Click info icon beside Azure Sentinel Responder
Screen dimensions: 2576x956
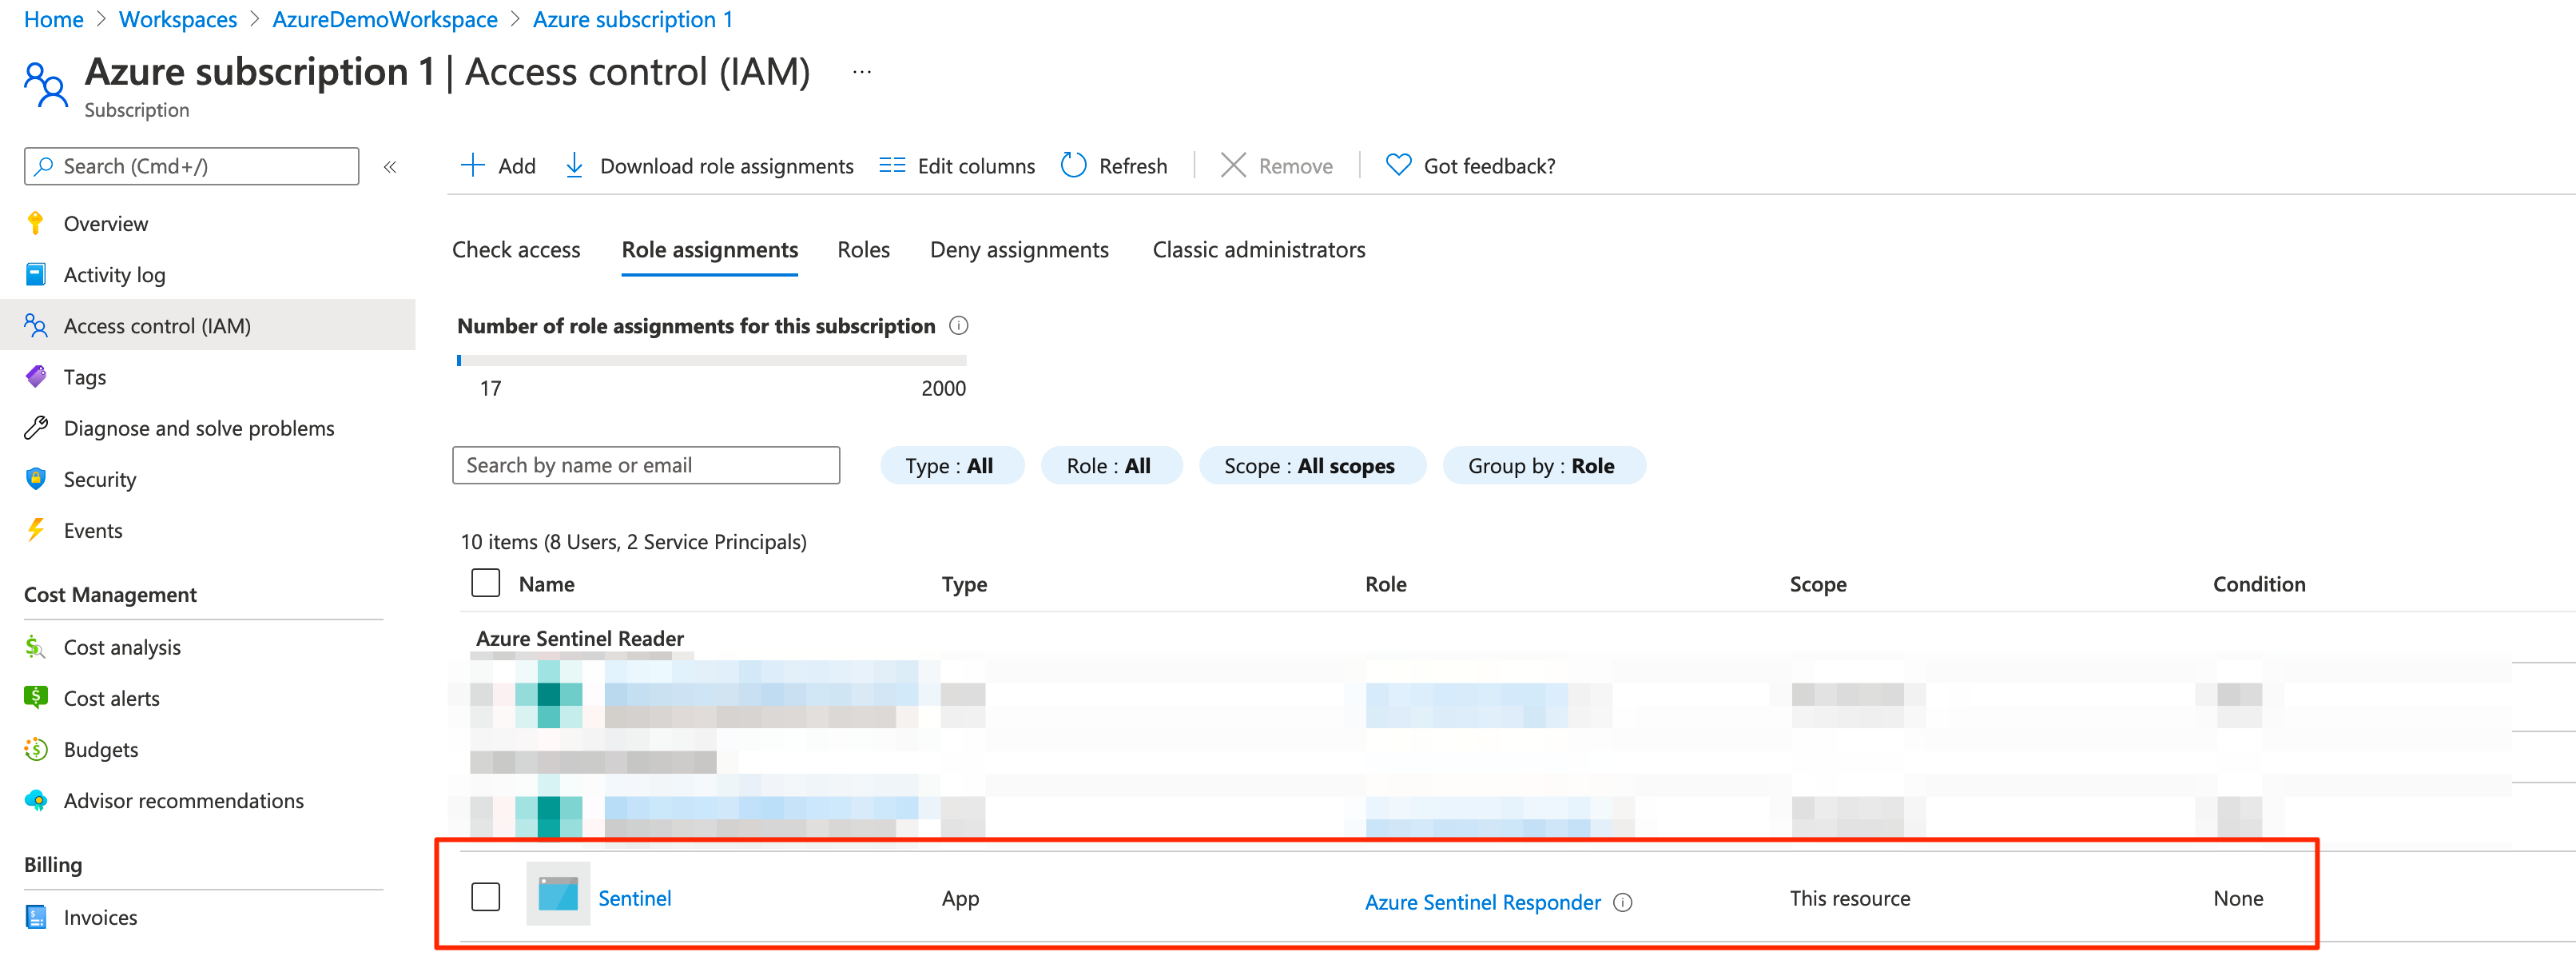1623,902
